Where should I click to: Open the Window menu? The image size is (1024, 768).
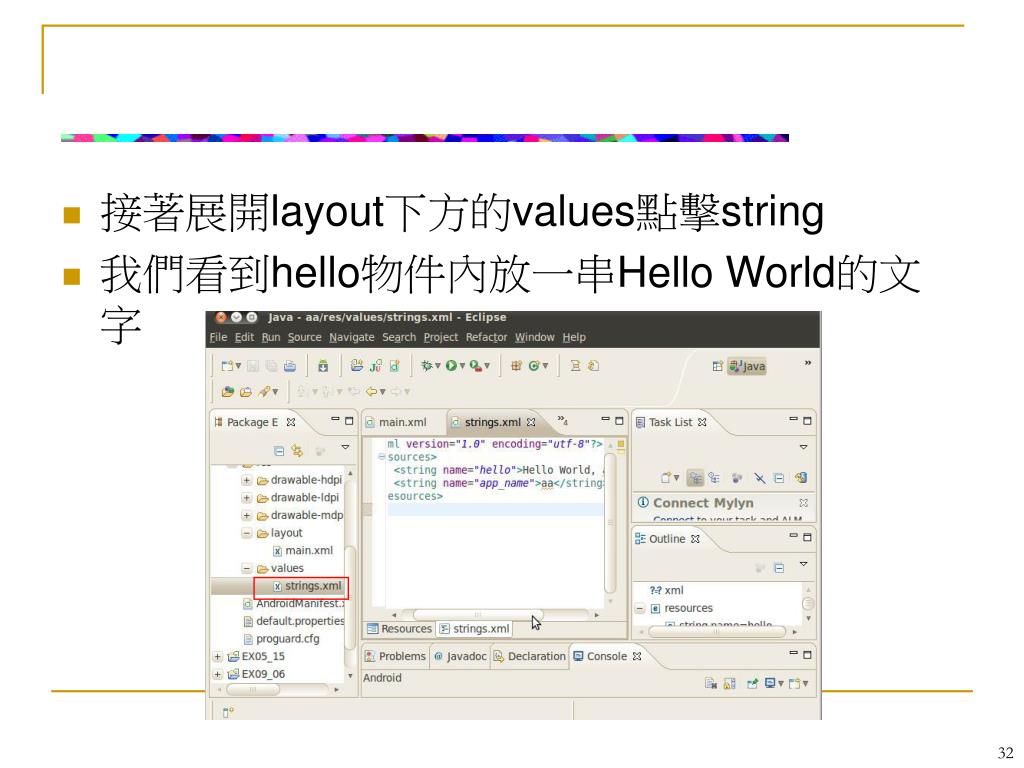[x=535, y=337]
